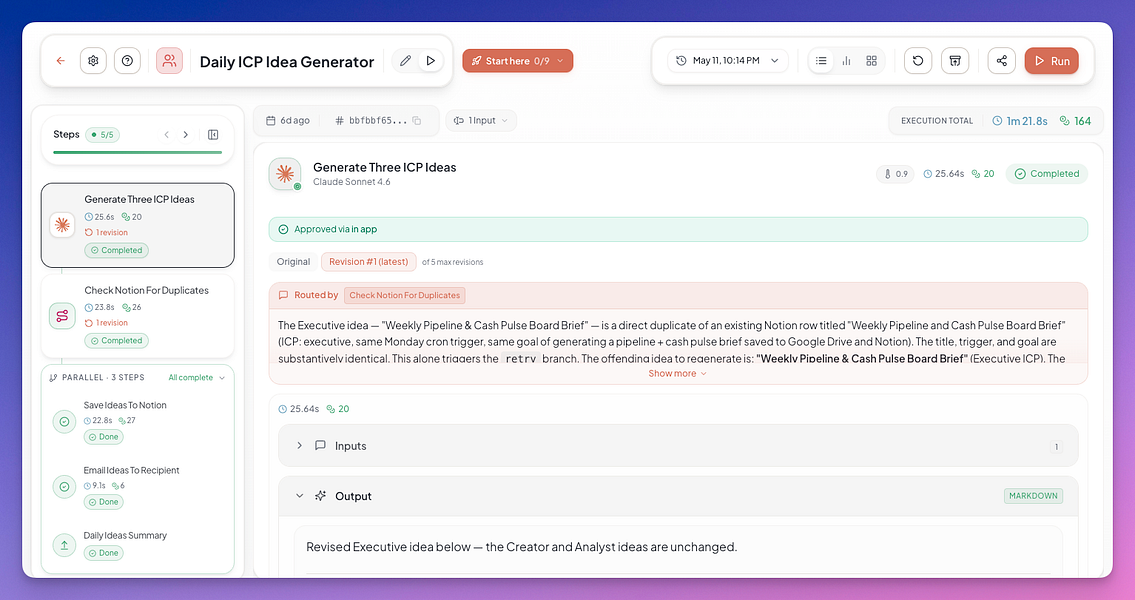Select the Email Ideas To Recipient step
The width and height of the screenshot is (1135, 600).
click(x=138, y=486)
